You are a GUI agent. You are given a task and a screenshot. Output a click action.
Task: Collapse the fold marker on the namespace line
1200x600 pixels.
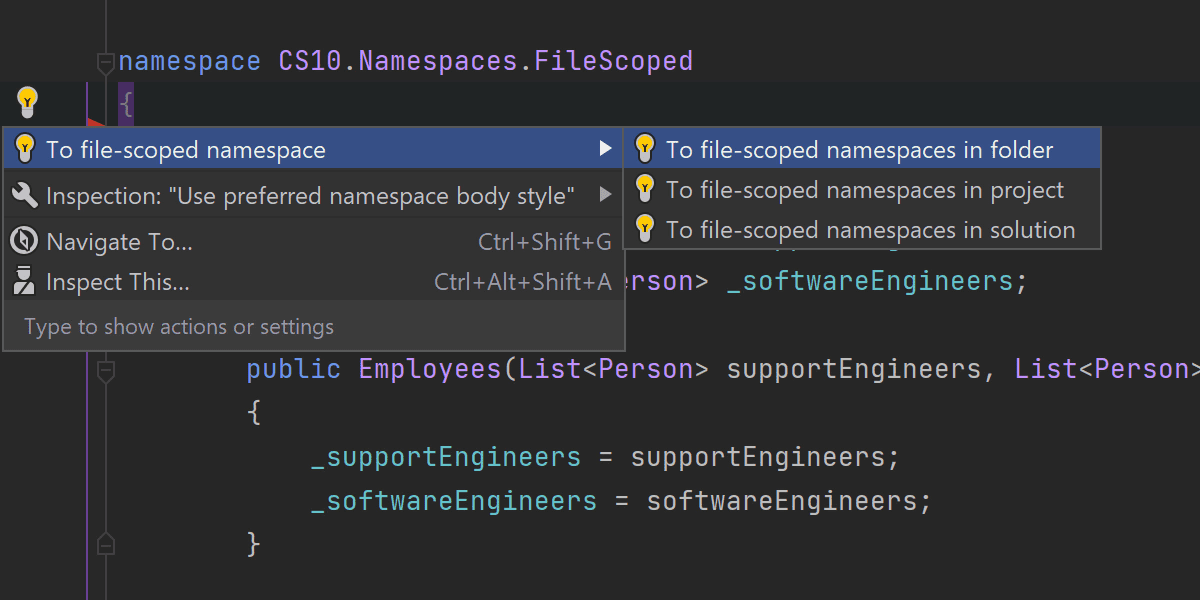(105, 63)
